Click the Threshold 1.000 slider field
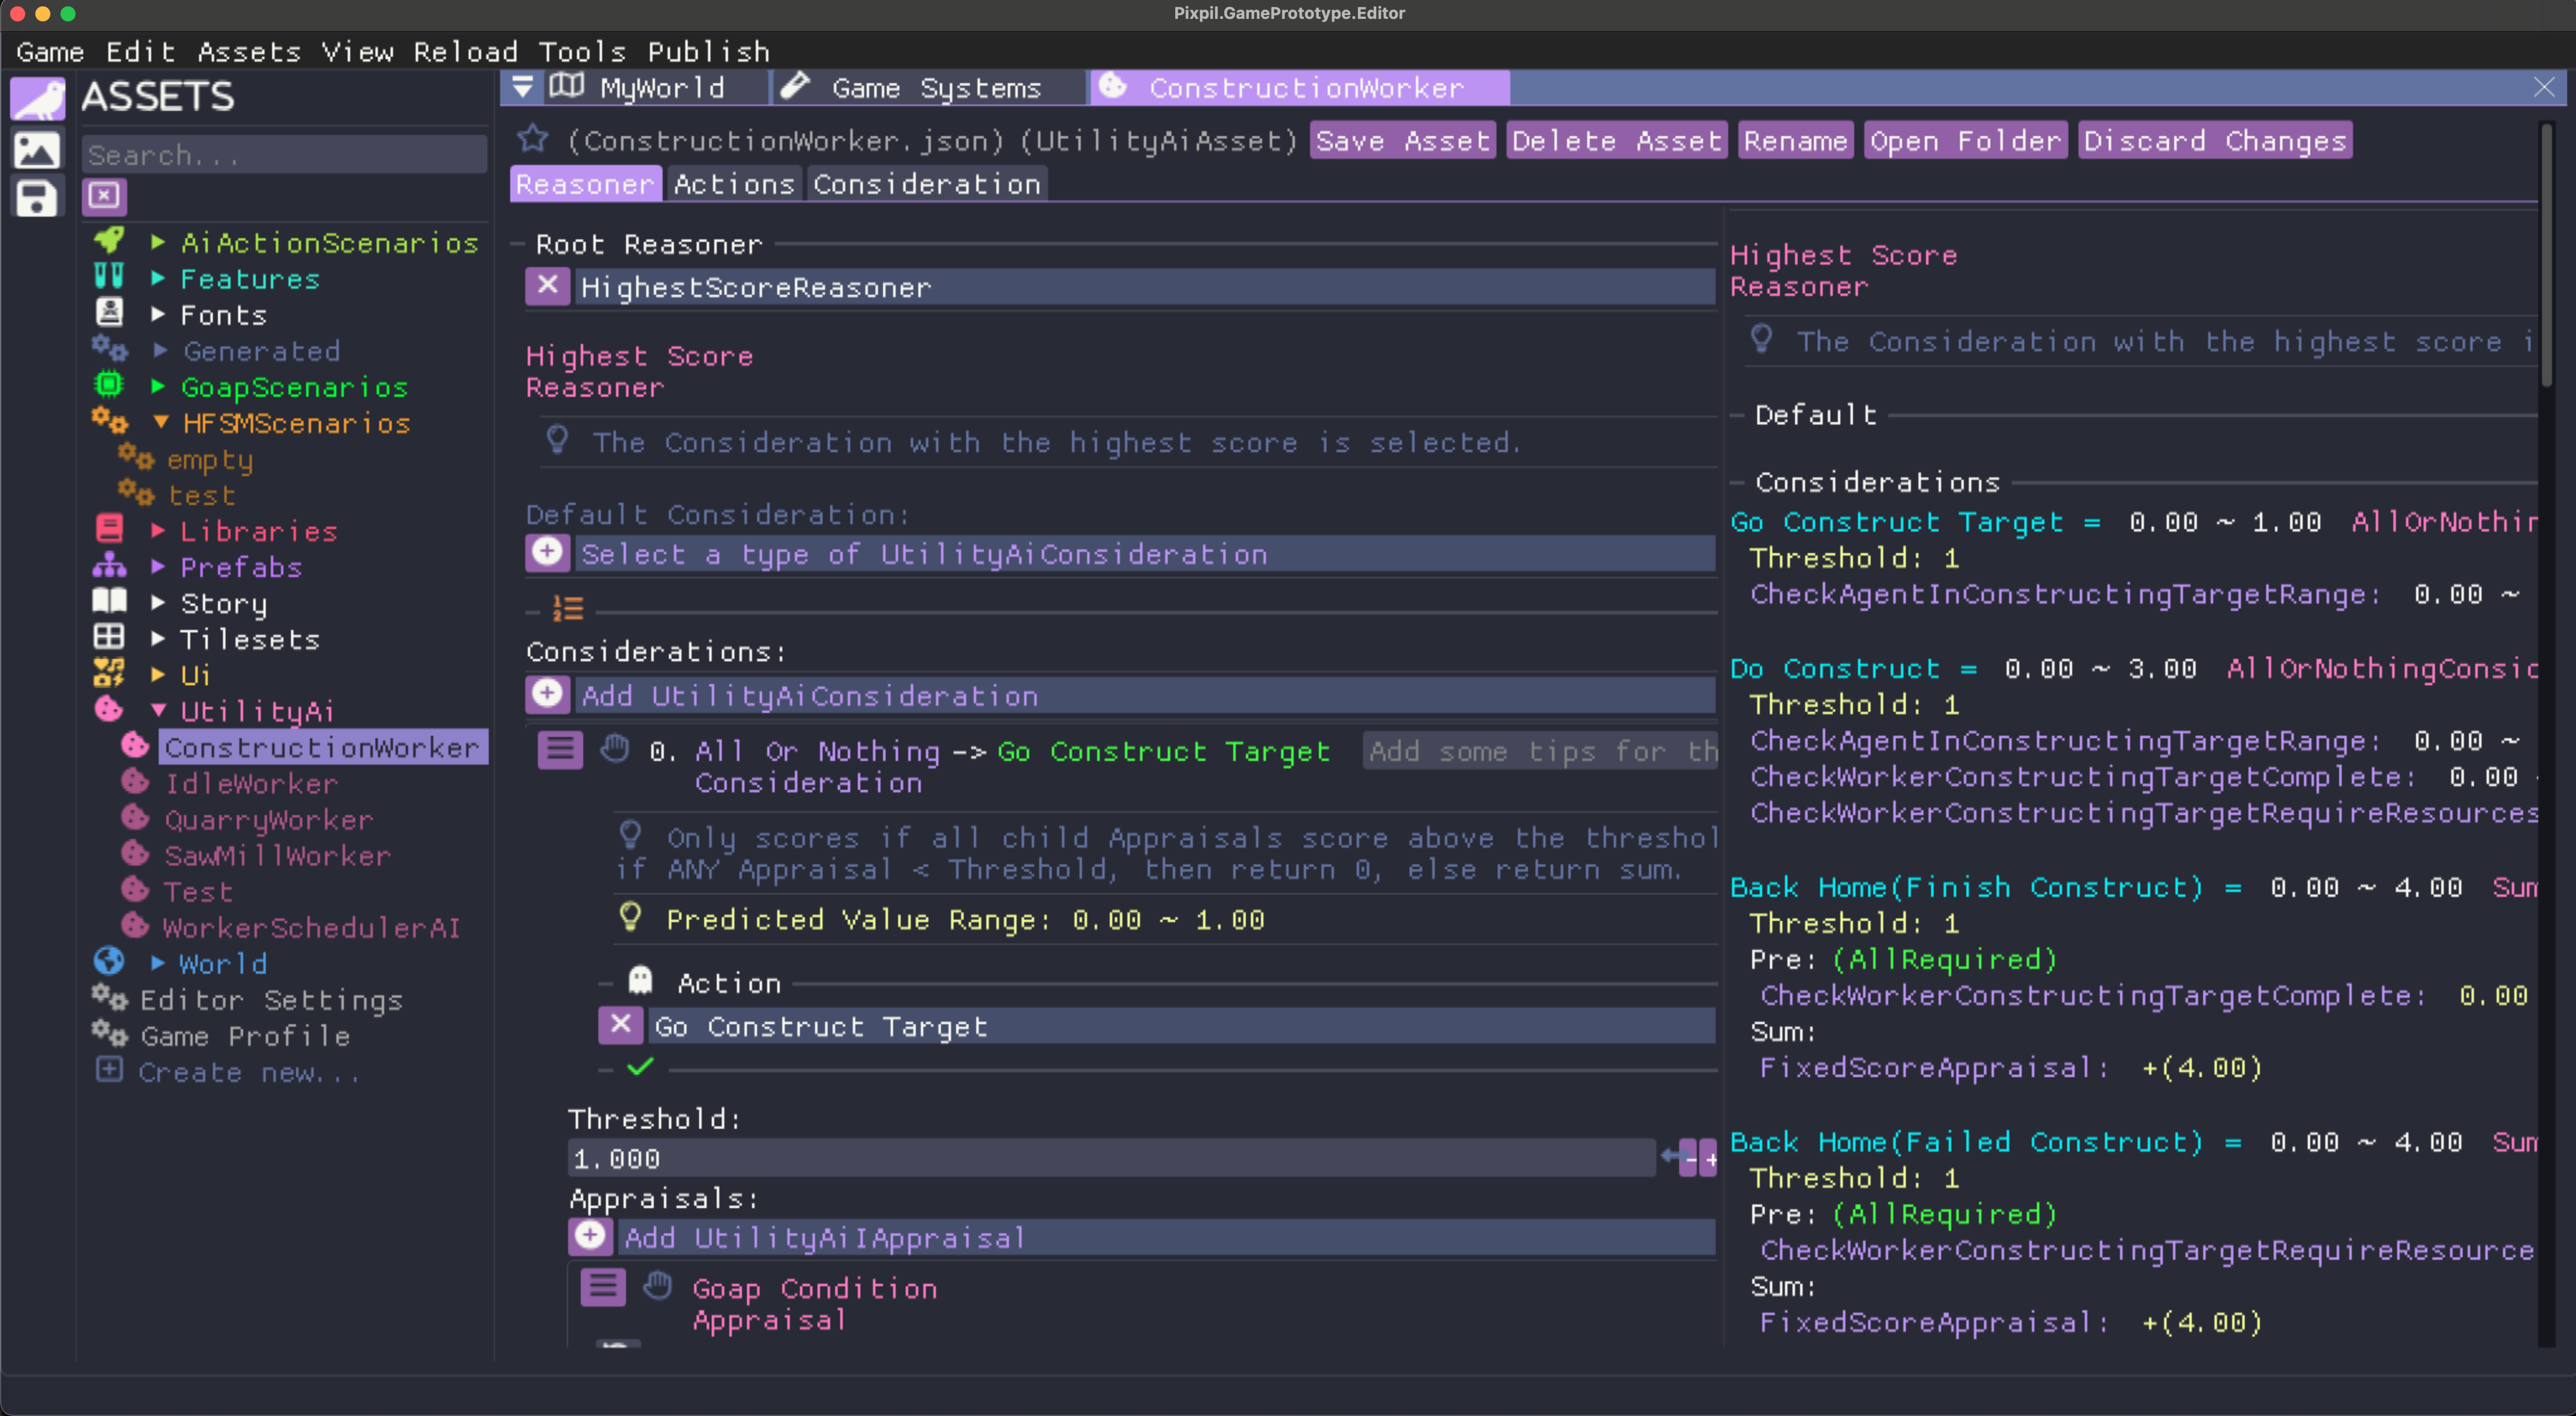The height and width of the screenshot is (1416, 2576). 1110,1158
